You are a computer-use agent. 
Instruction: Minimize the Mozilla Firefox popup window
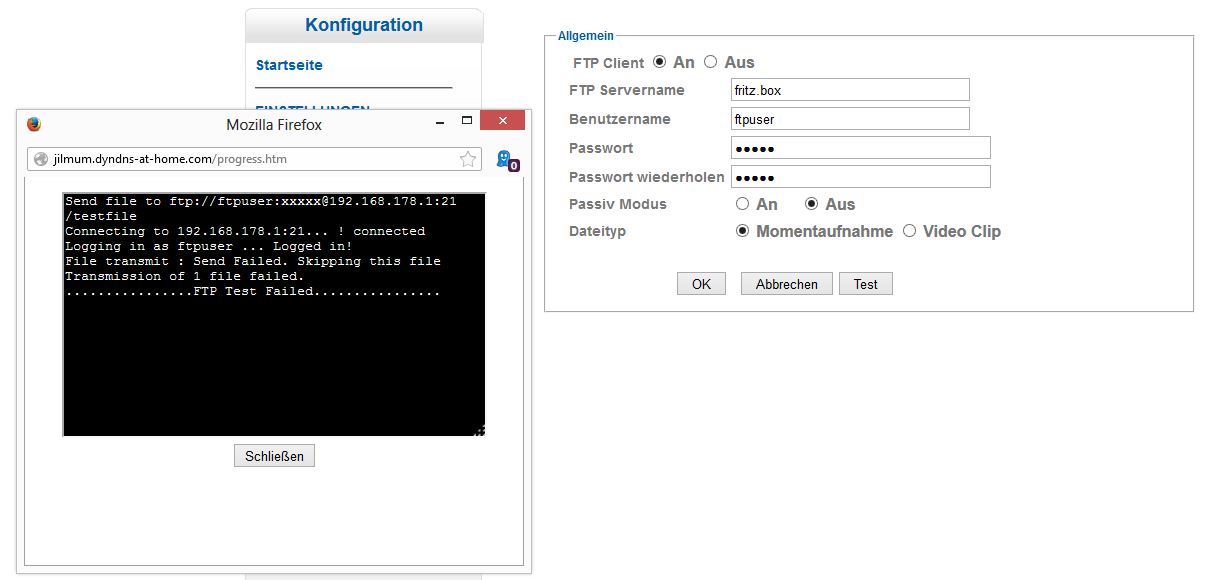point(439,122)
